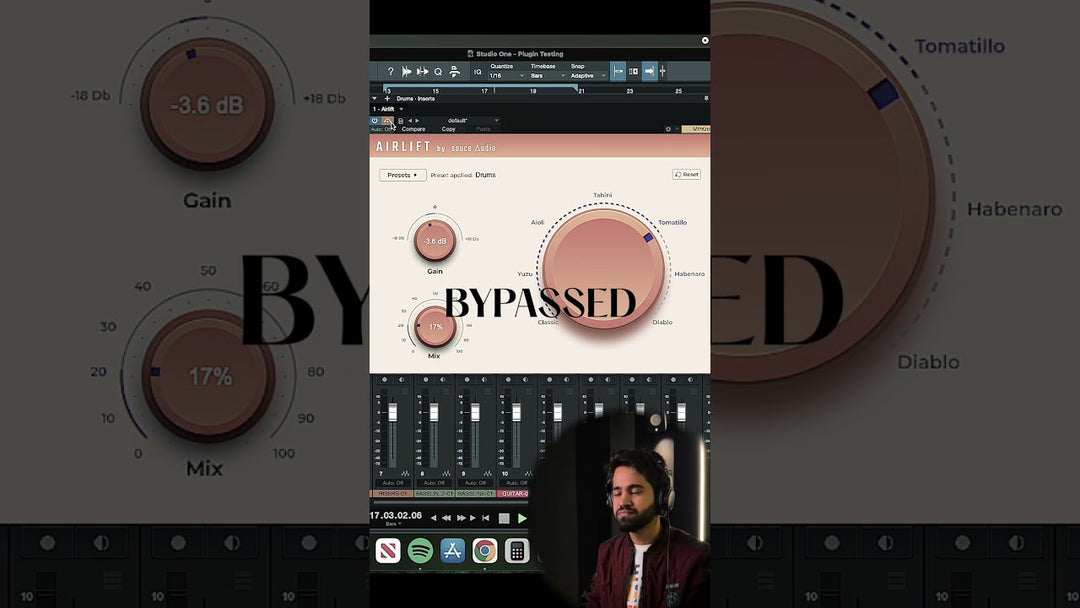
Task: Open plugin gear settings icon
Action: coord(668,129)
